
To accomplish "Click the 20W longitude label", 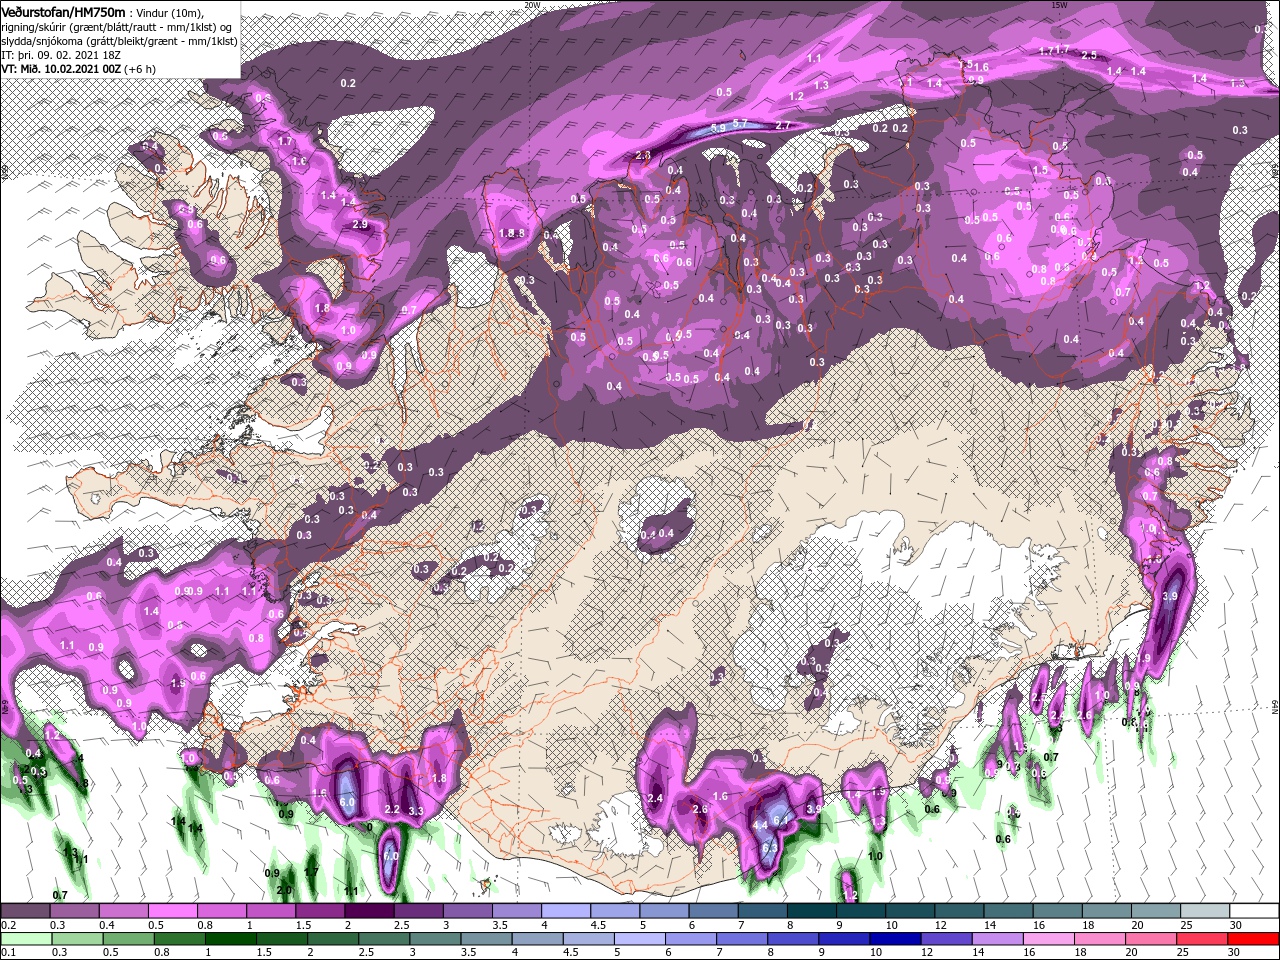I will (532, 4).
